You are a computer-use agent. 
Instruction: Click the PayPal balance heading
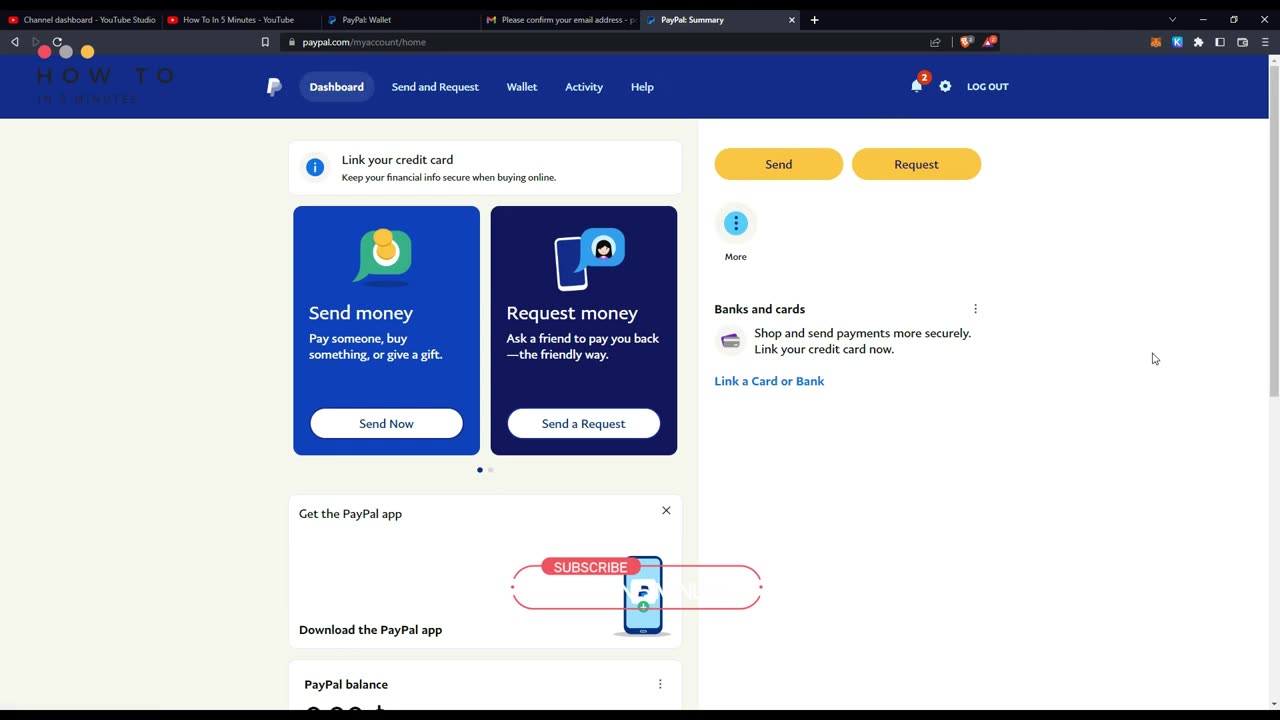coord(346,684)
